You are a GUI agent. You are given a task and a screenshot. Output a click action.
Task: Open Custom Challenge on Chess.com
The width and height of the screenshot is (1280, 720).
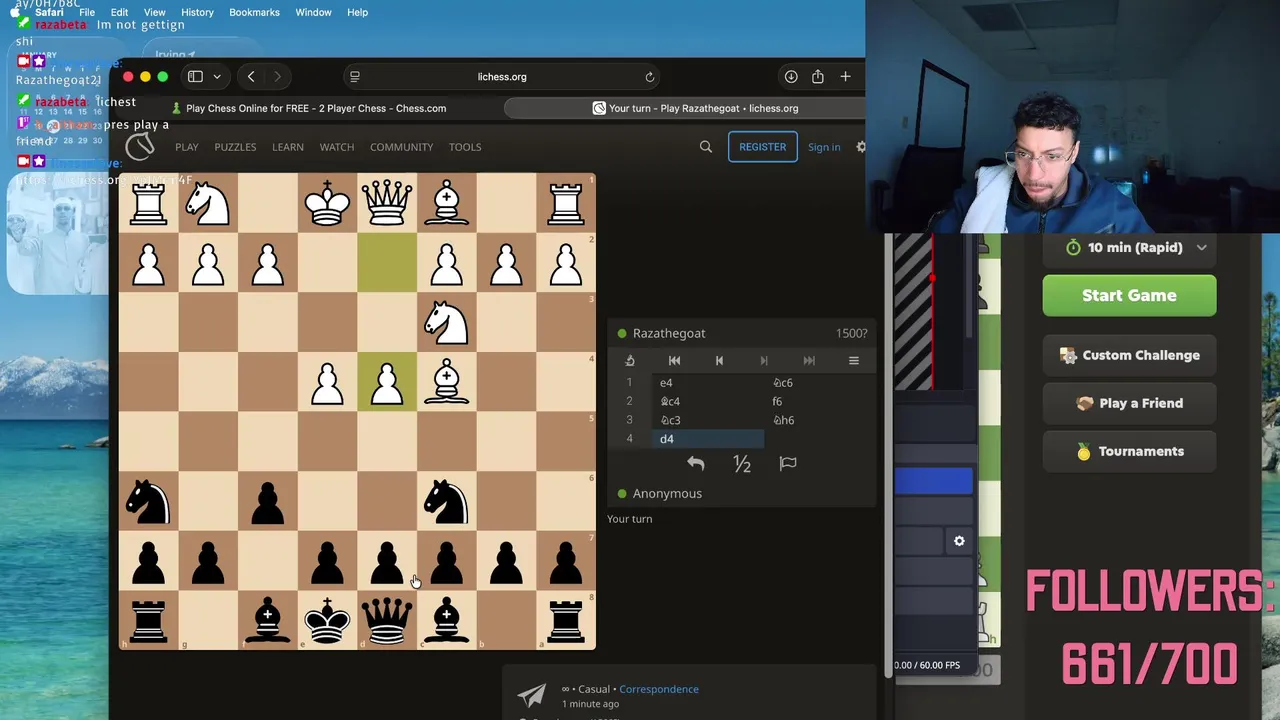[1129, 355]
